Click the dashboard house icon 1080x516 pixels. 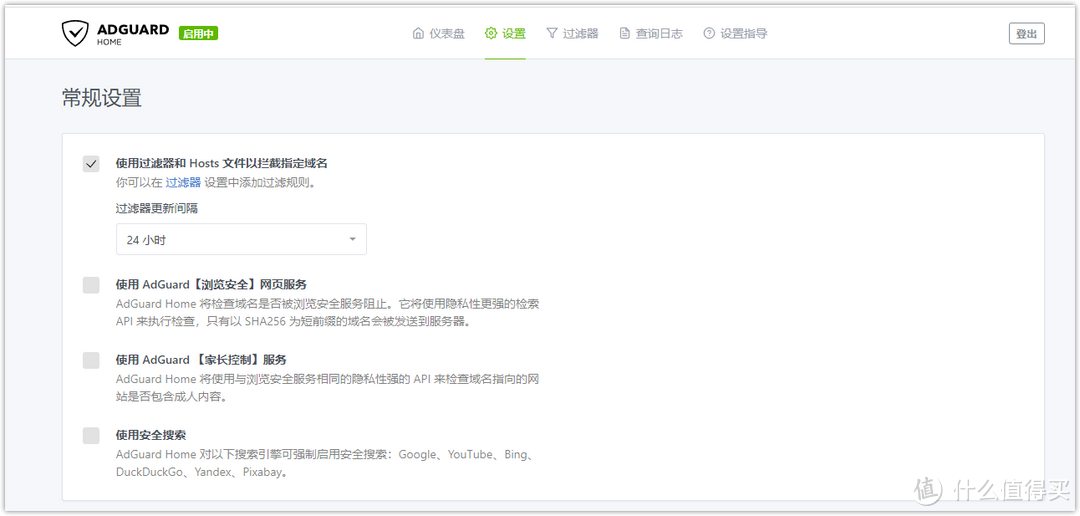pos(418,33)
